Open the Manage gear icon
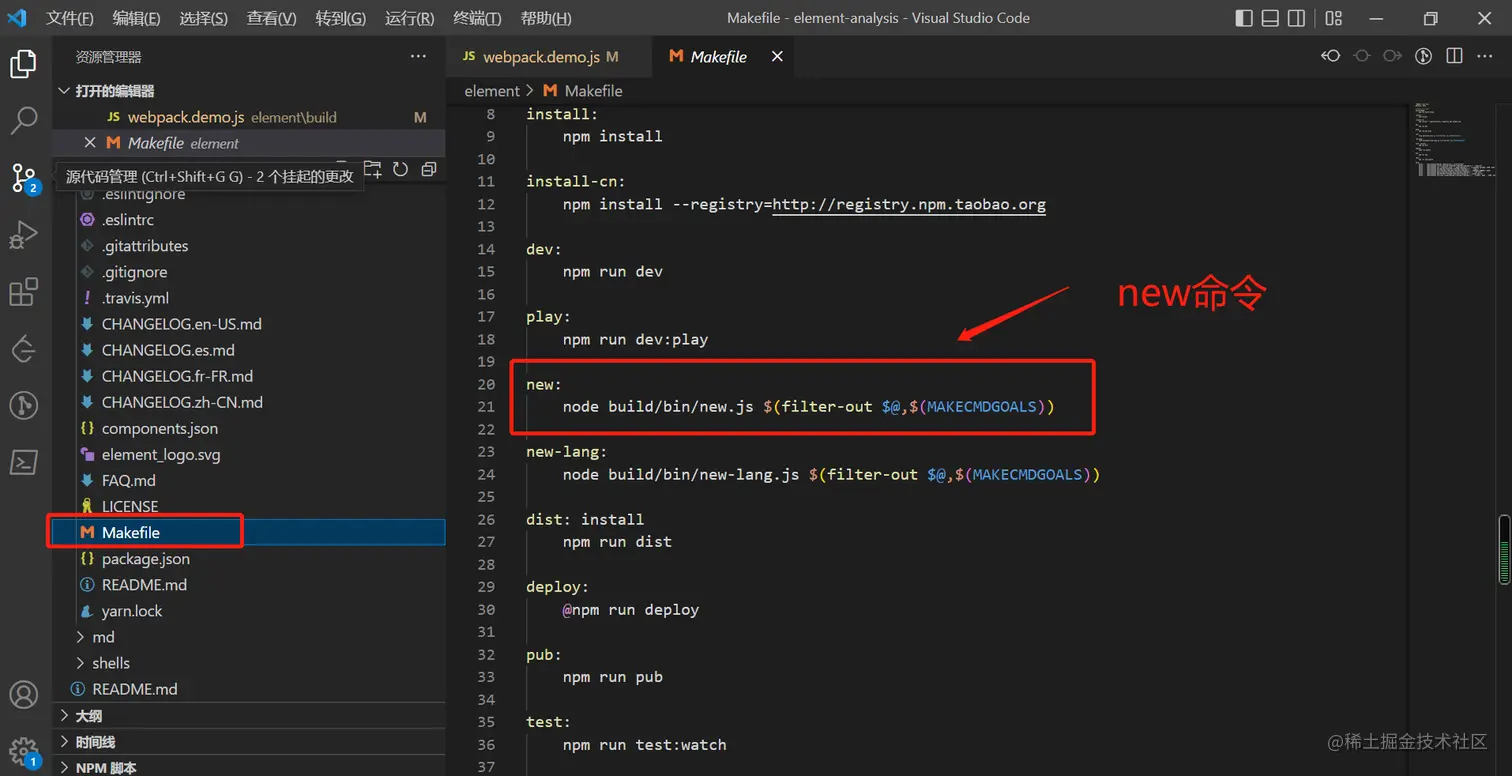 [x=23, y=751]
